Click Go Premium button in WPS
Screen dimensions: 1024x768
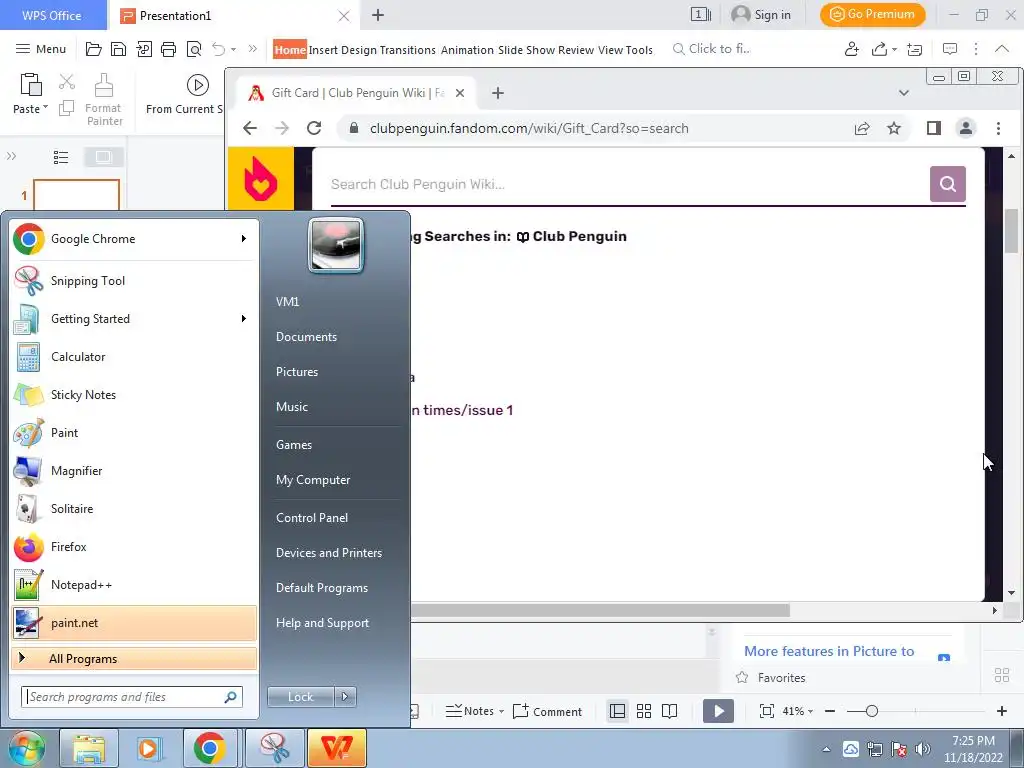872,14
